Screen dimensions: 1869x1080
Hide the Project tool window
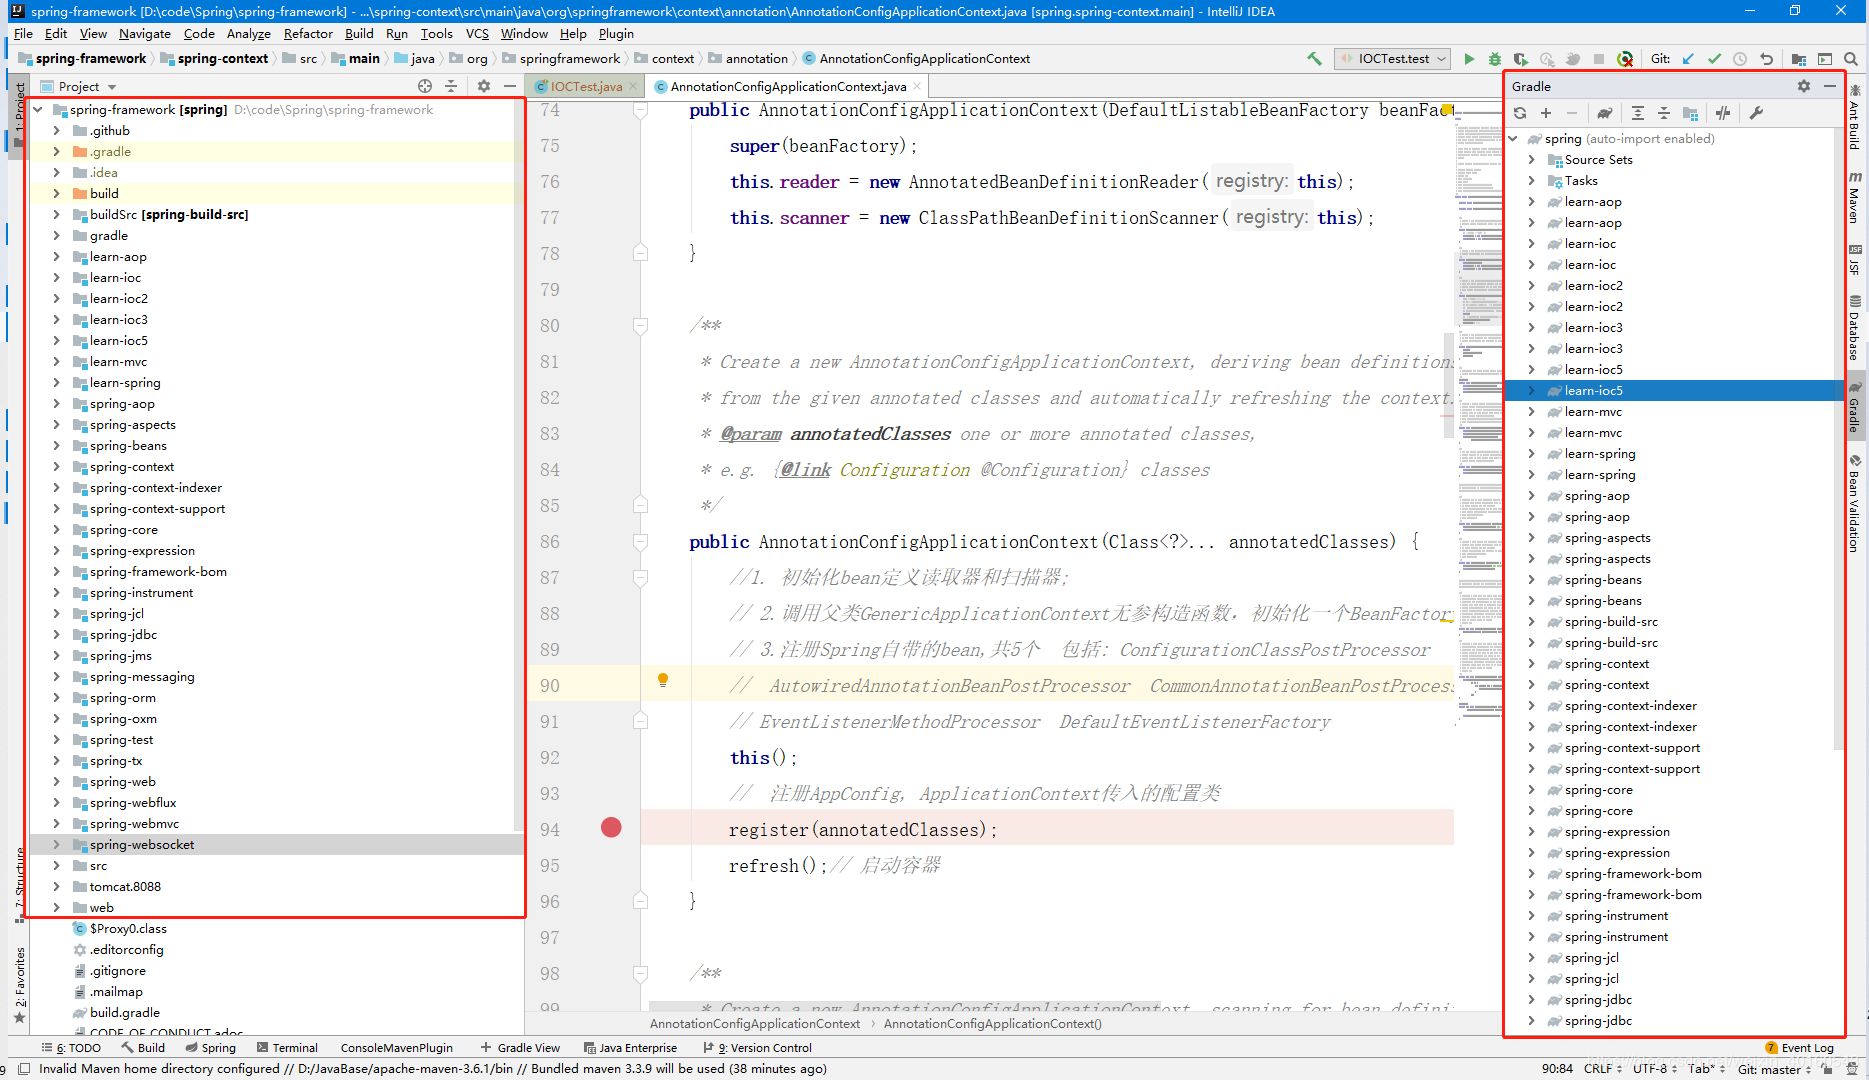coord(510,86)
